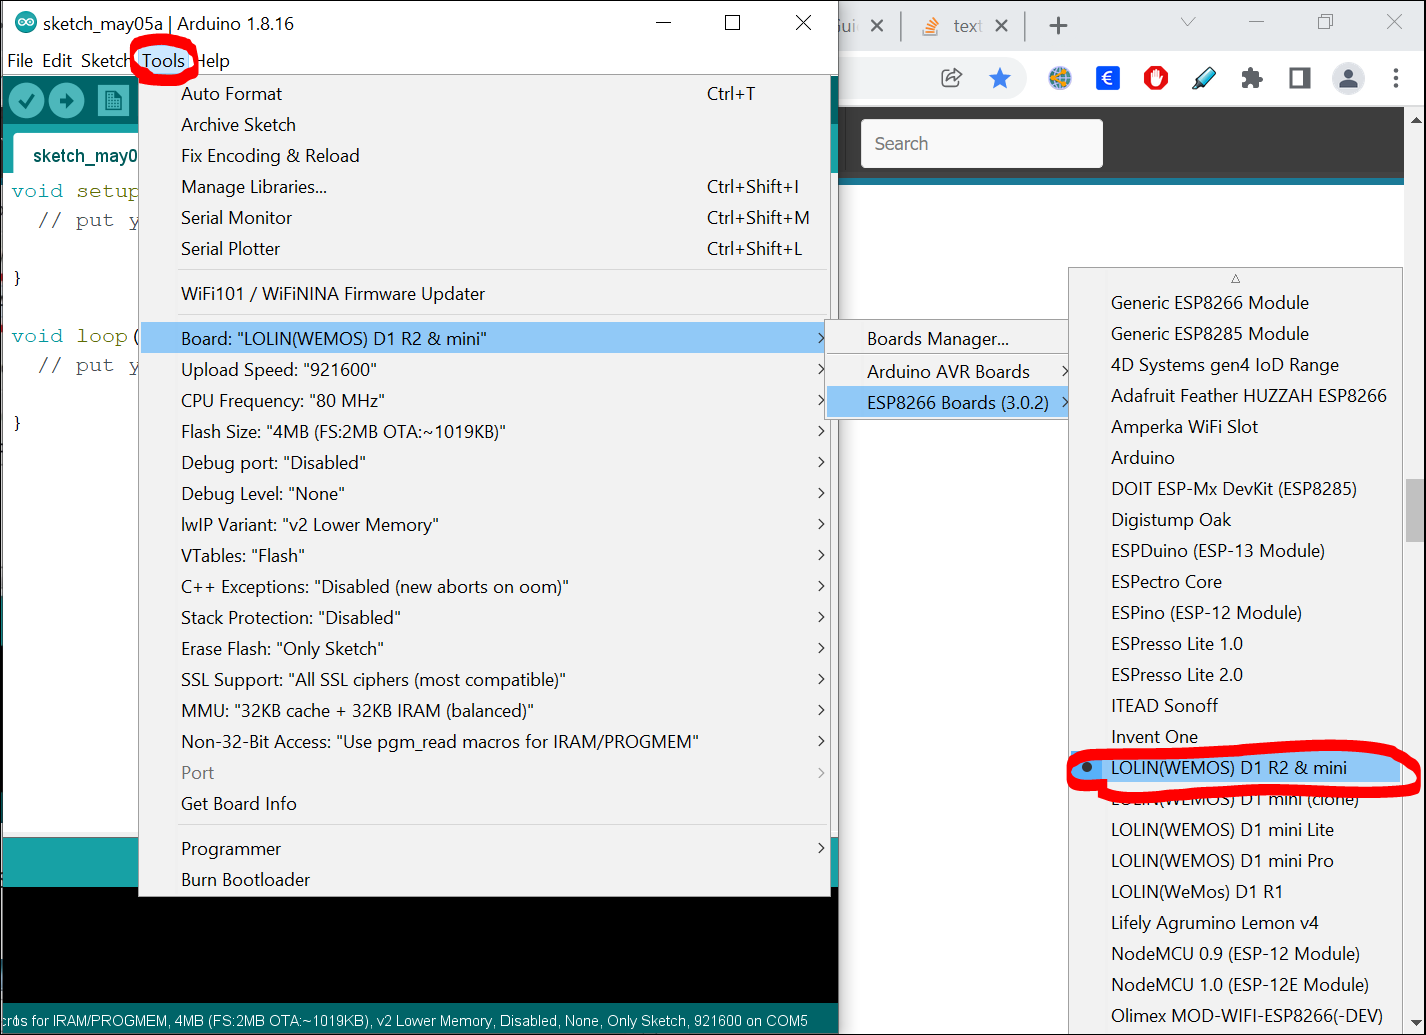
Task: Open the Help menu in Arduino
Action: coord(212,60)
